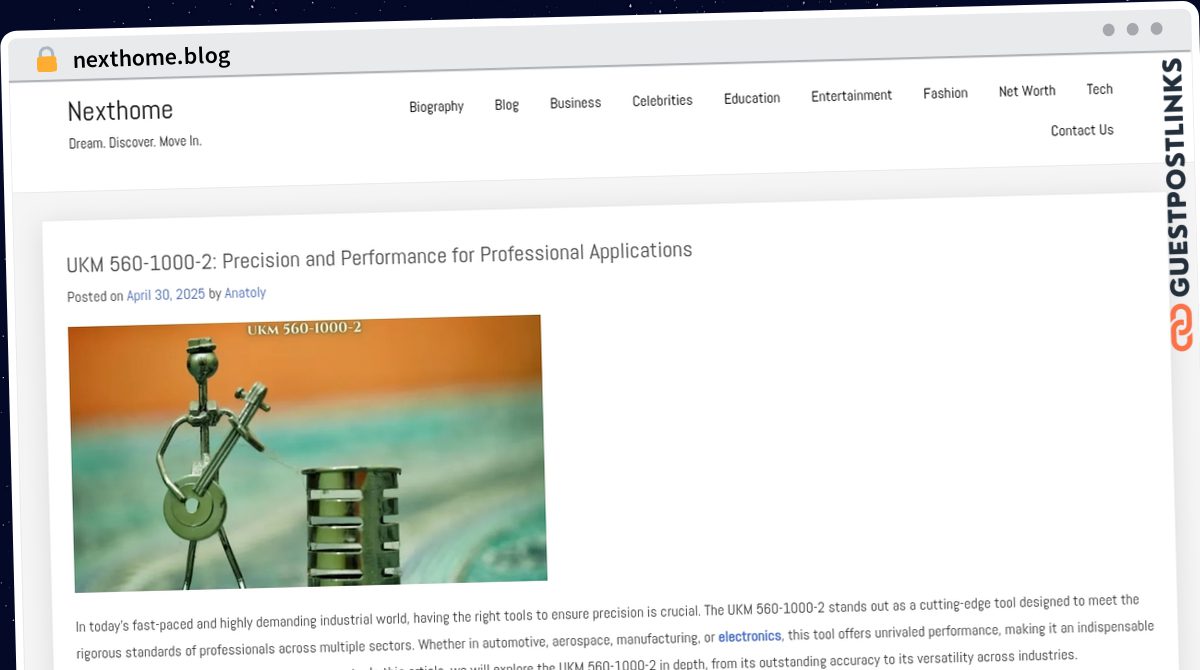Click the first gray window control dot
The width and height of the screenshot is (1200, 670).
coord(1108,30)
